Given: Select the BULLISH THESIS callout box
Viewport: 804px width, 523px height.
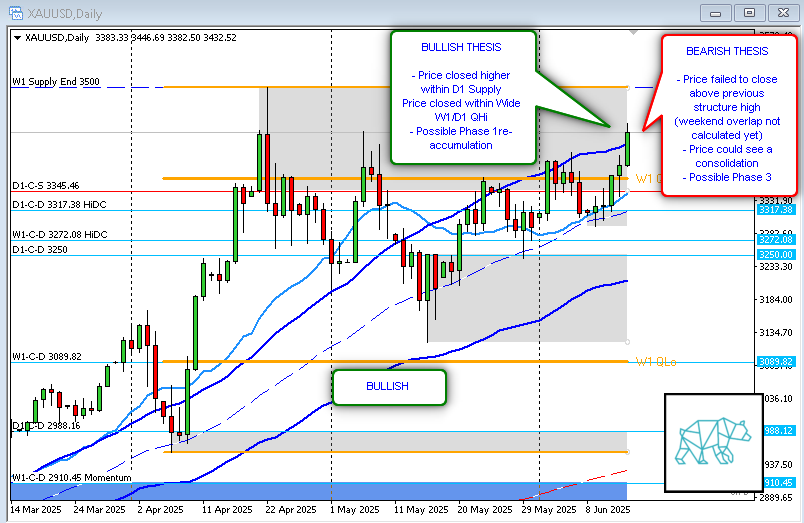Looking at the screenshot, I should [x=463, y=96].
